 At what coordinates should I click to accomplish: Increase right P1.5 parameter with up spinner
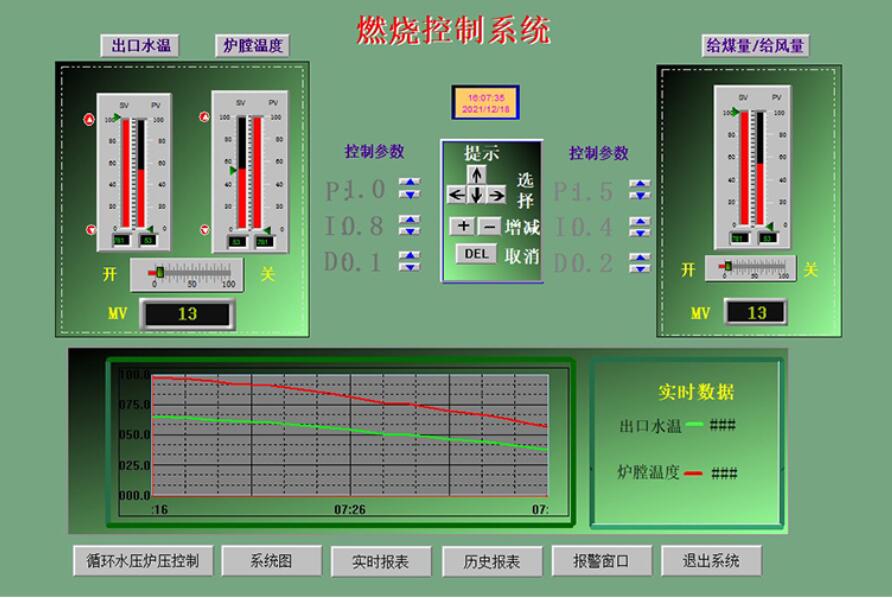[640, 184]
